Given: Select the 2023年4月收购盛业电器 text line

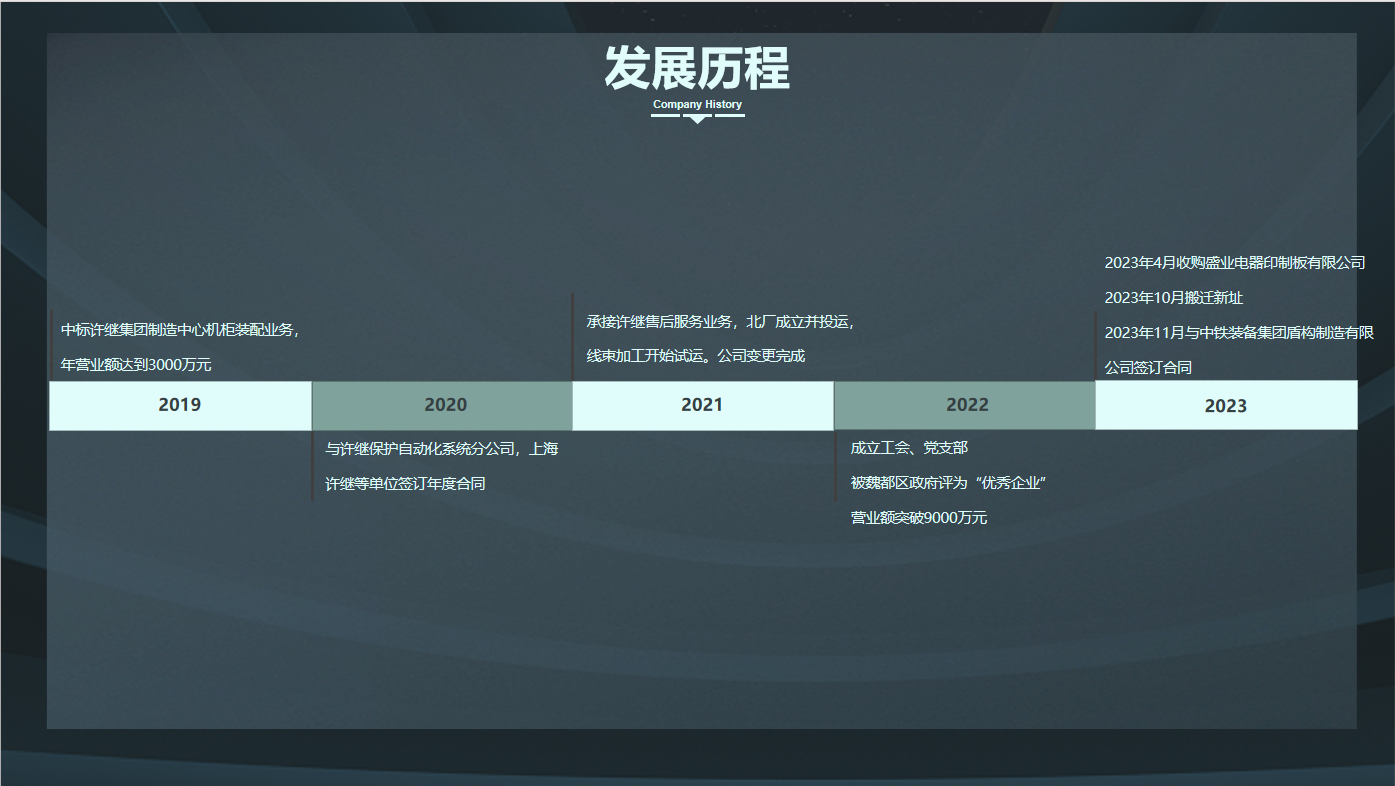Looking at the screenshot, I should point(1234,262).
